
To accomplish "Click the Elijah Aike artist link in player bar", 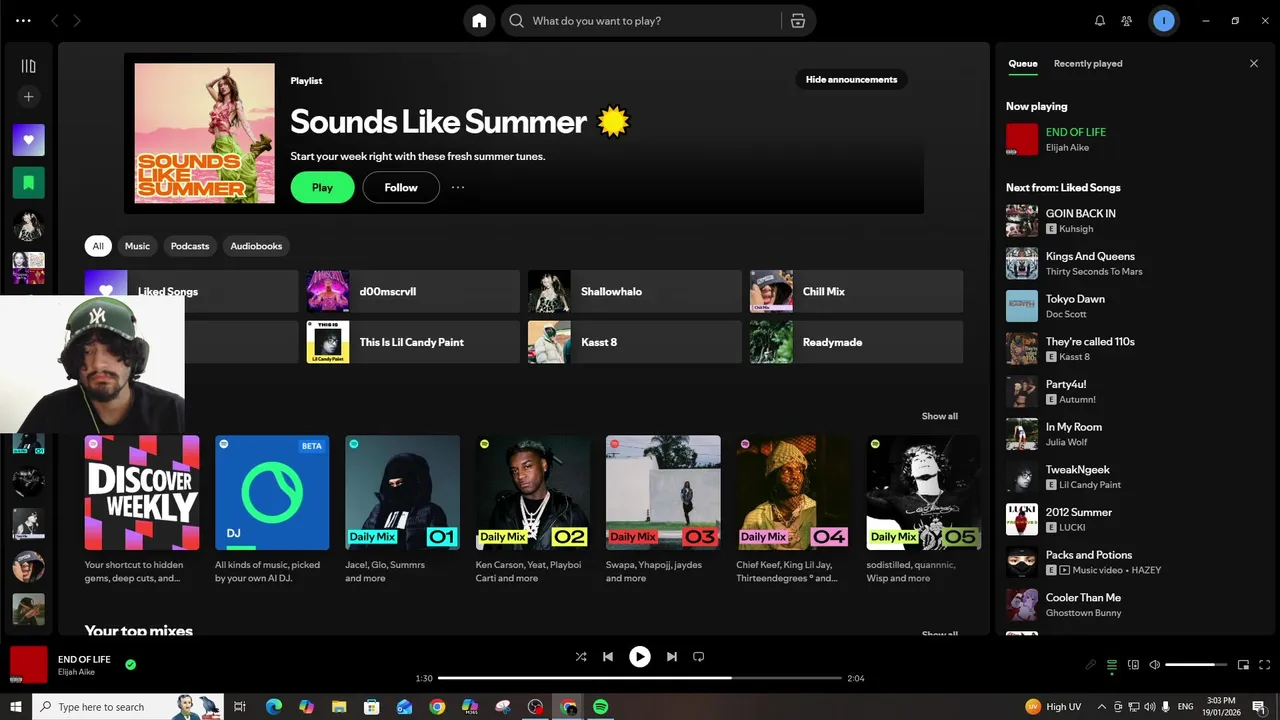I will pyautogui.click(x=76, y=672).
